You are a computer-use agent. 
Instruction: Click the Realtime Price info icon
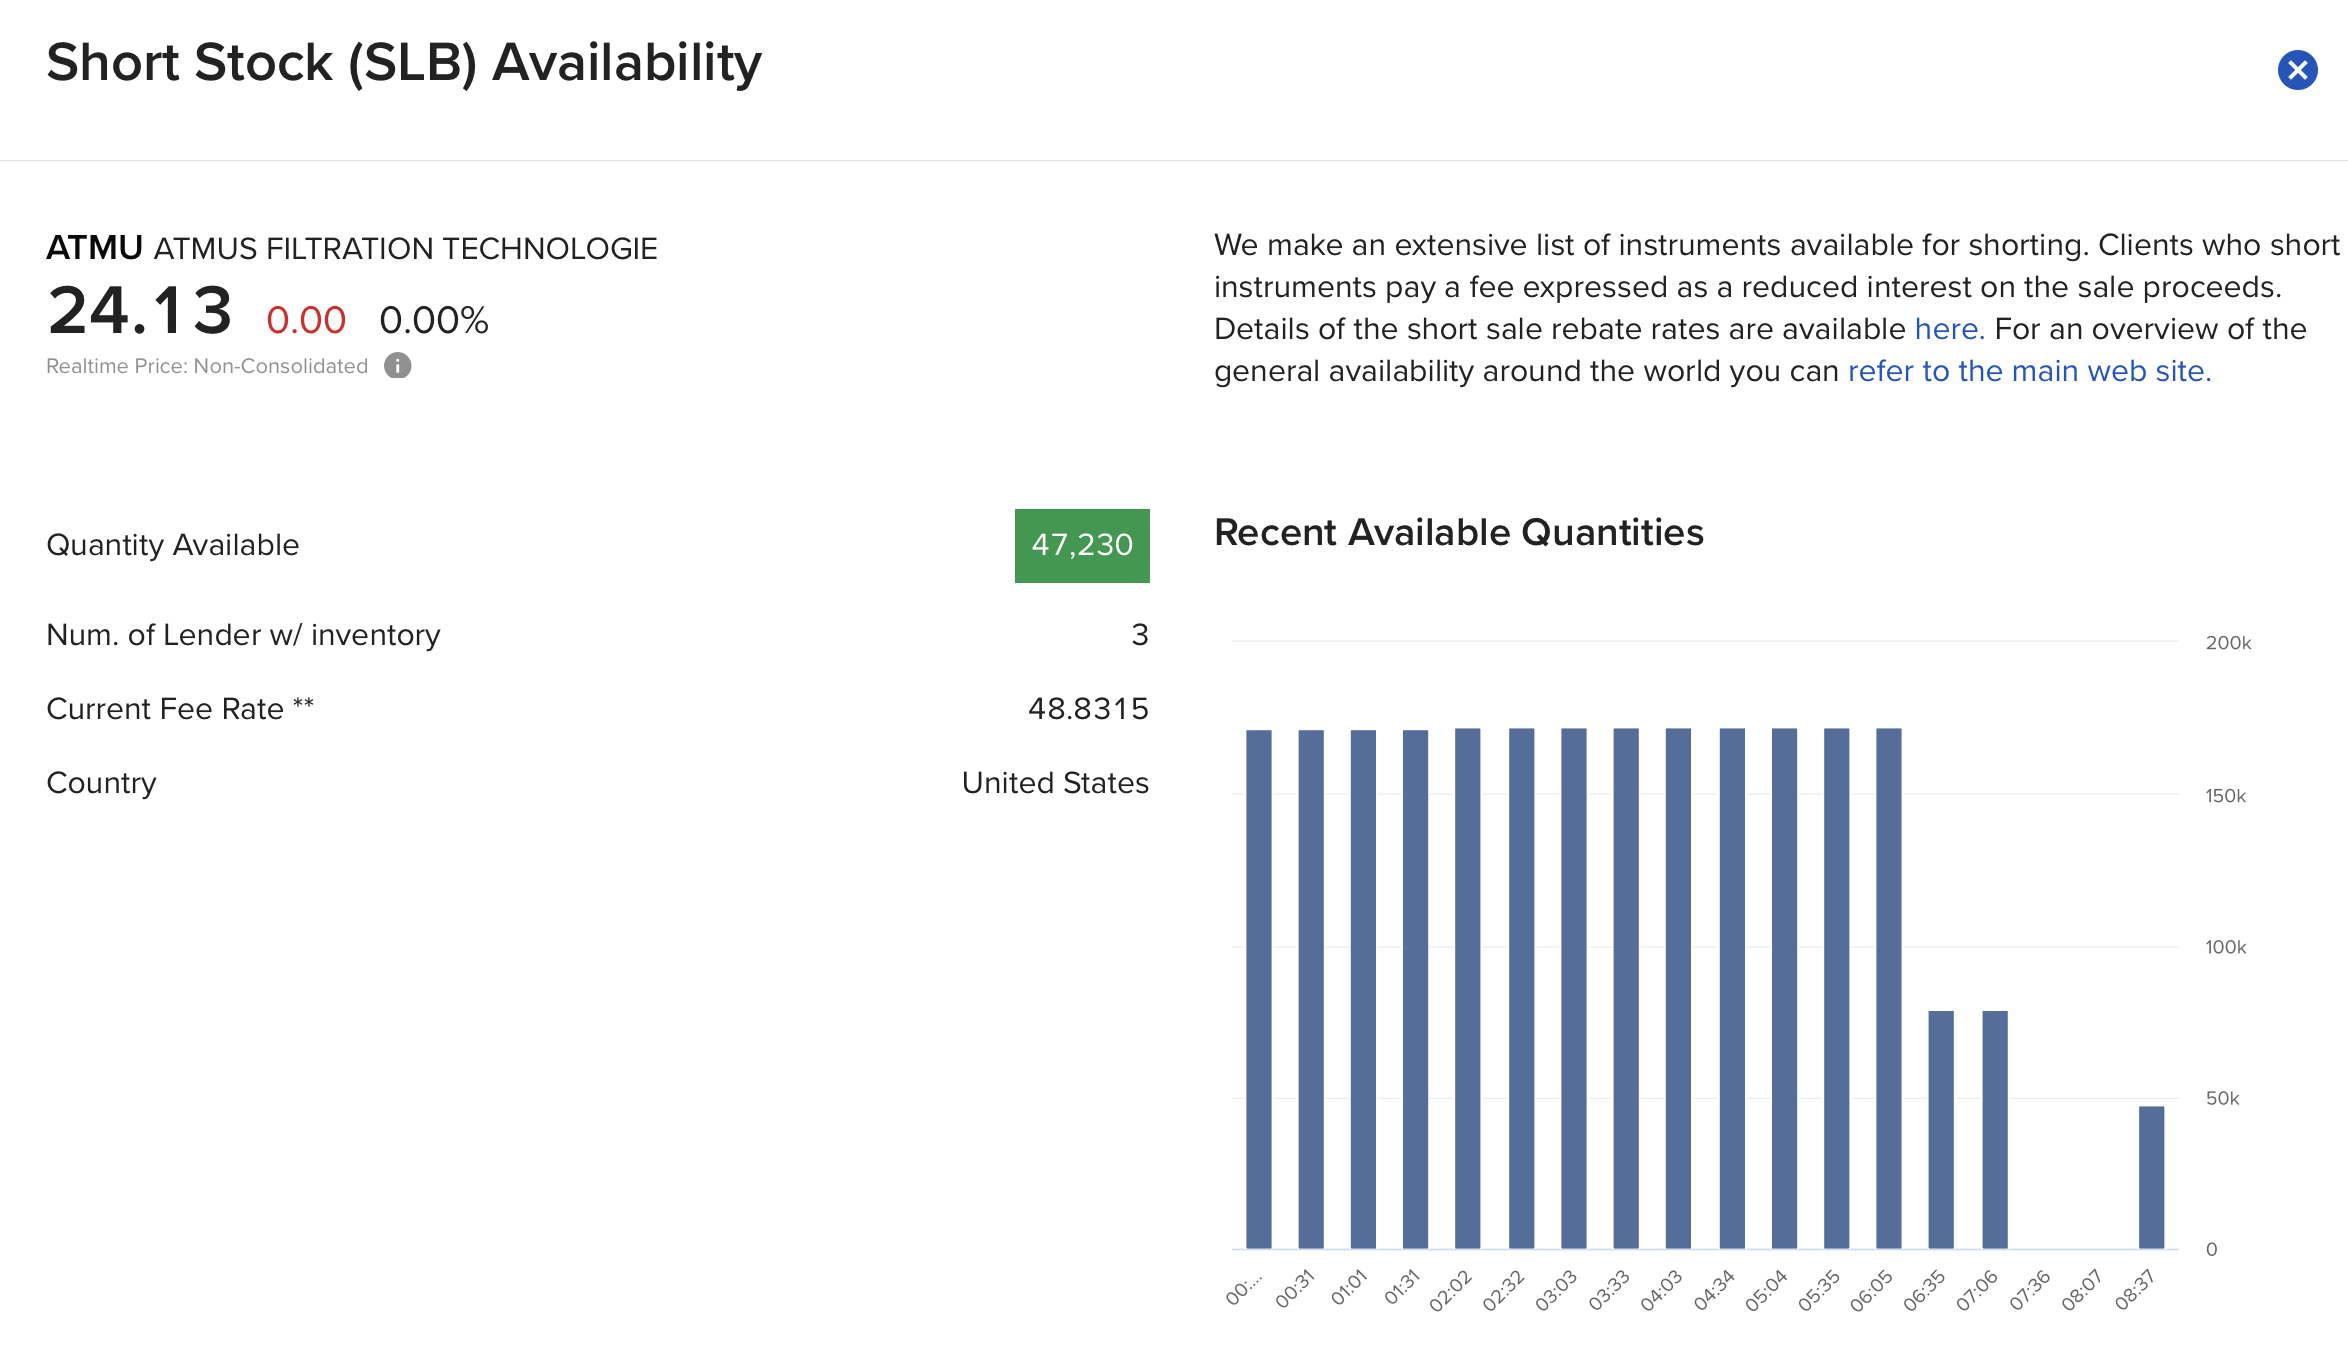pyautogui.click(x=398, y=366)
